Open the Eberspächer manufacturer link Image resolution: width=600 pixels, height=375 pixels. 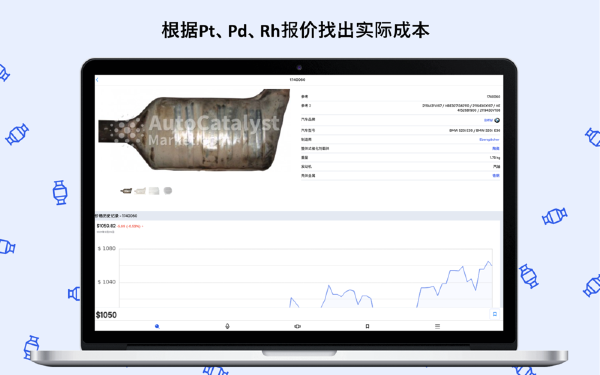tap(489, 140)
